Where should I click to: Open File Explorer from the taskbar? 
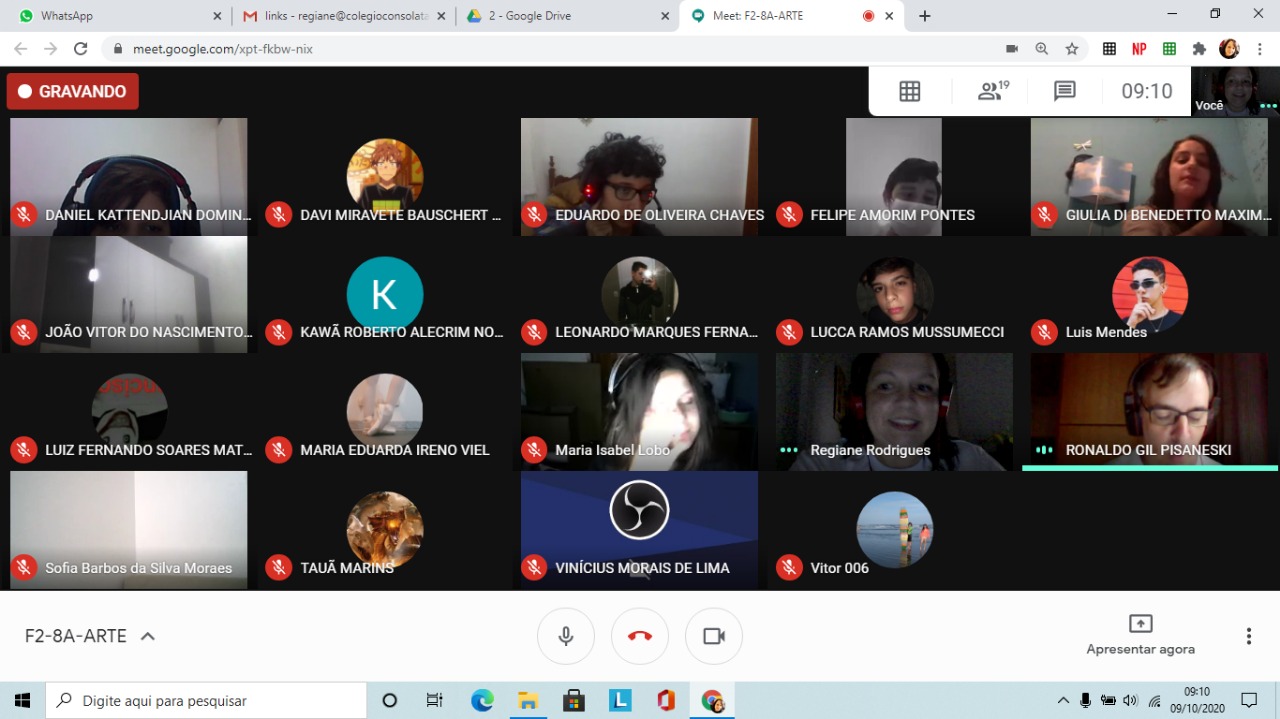pos(528,701)
